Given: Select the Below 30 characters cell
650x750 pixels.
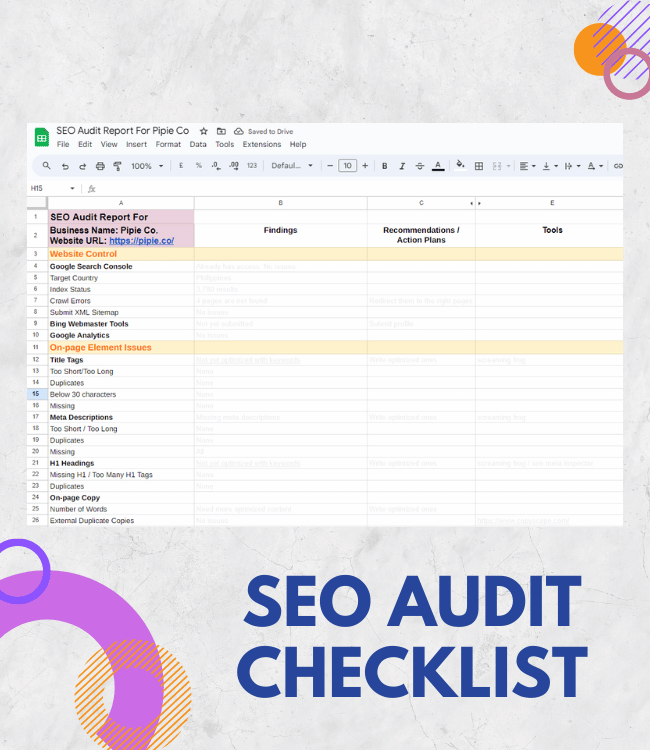Looking at the screenshot, I should [121, 394].
